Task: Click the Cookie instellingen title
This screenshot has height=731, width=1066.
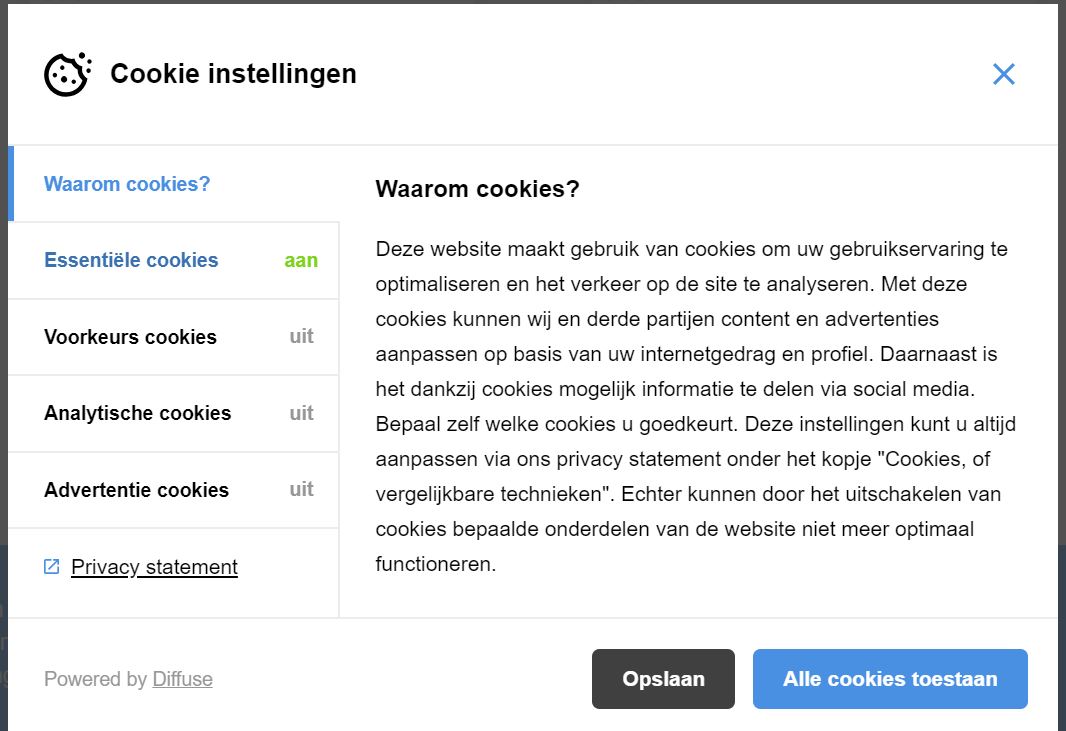Action: coord(233,74)
